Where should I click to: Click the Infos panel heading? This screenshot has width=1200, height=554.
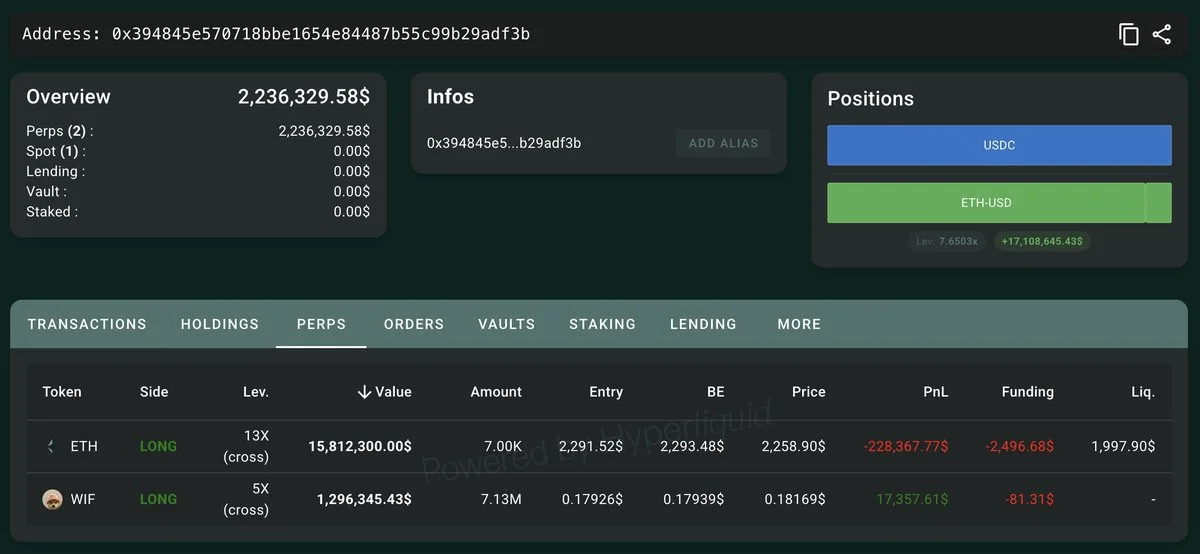click(450, 97)
